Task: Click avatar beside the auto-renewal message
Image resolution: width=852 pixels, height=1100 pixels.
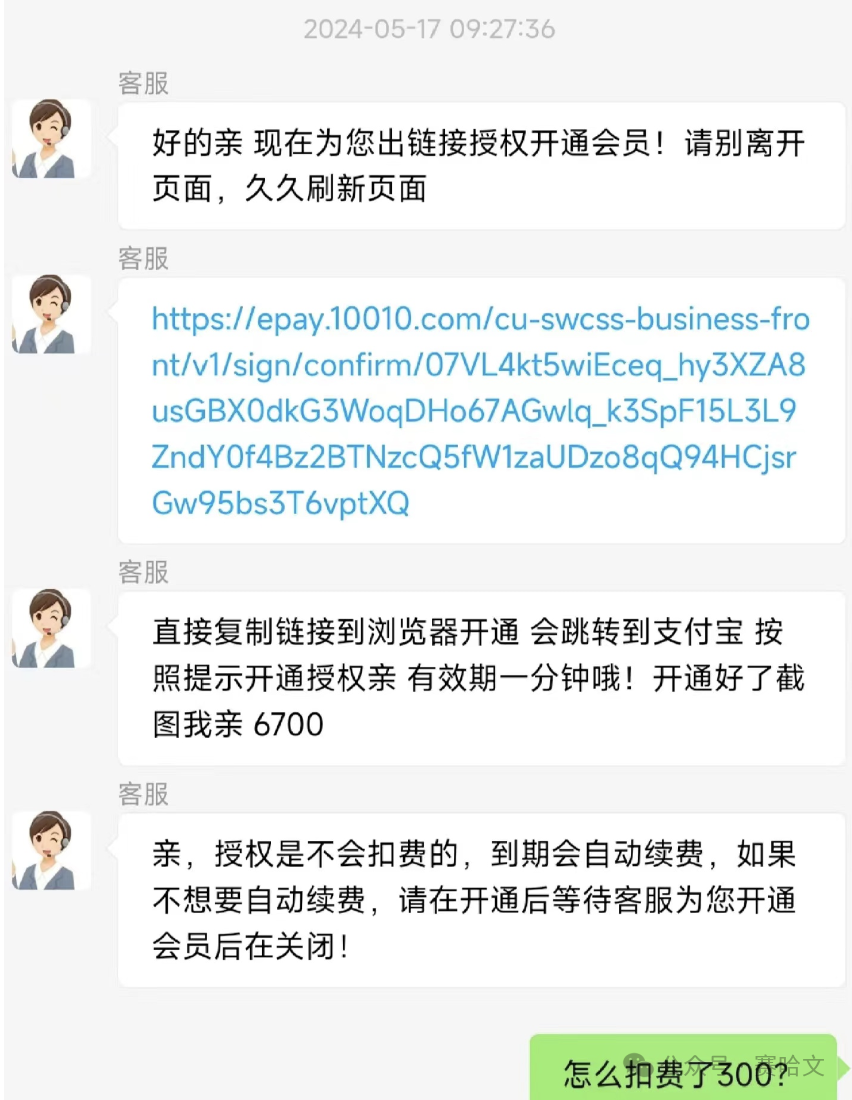Action: (51, 851)
